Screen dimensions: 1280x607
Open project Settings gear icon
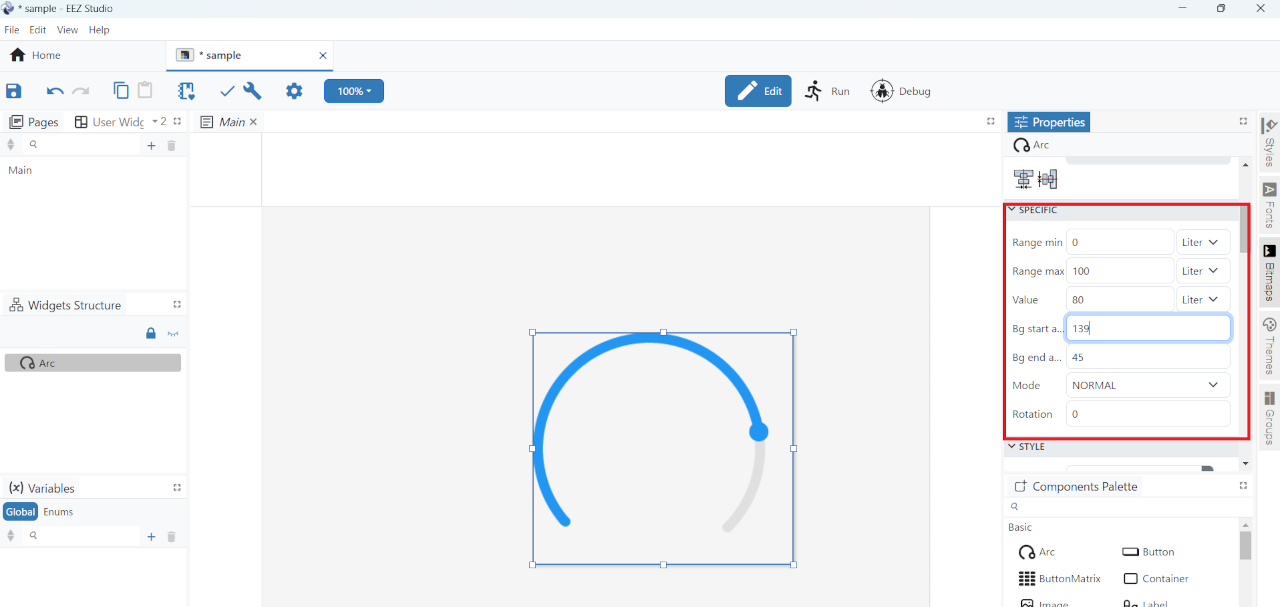click(x=294, y=91)
